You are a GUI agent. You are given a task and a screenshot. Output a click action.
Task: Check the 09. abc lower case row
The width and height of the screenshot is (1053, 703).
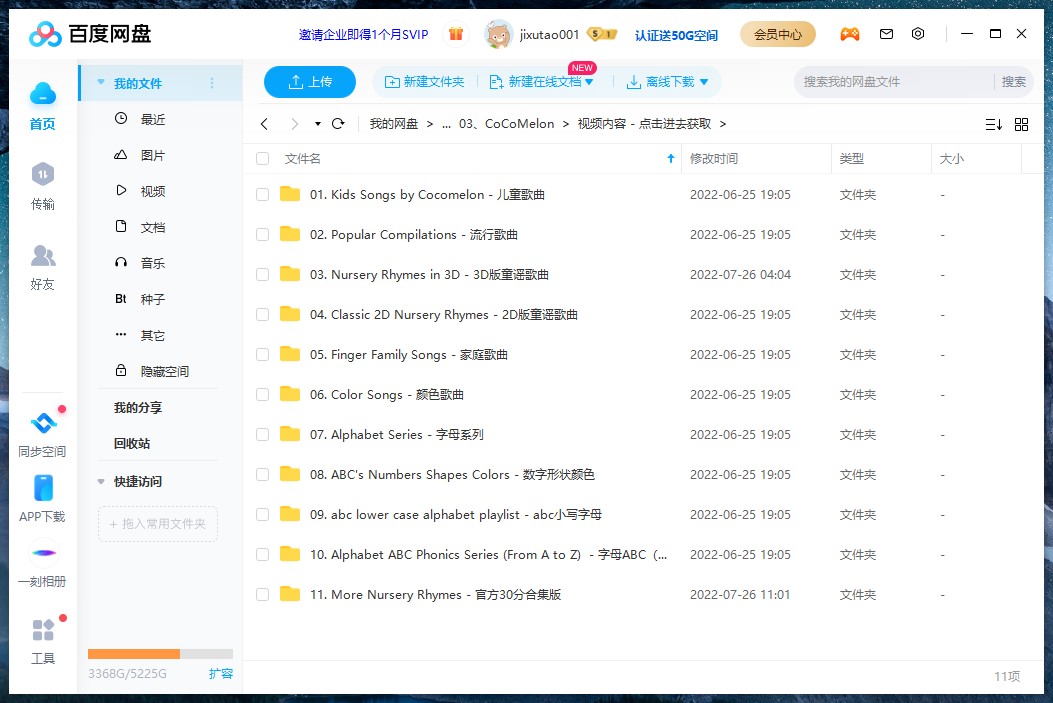263,514
